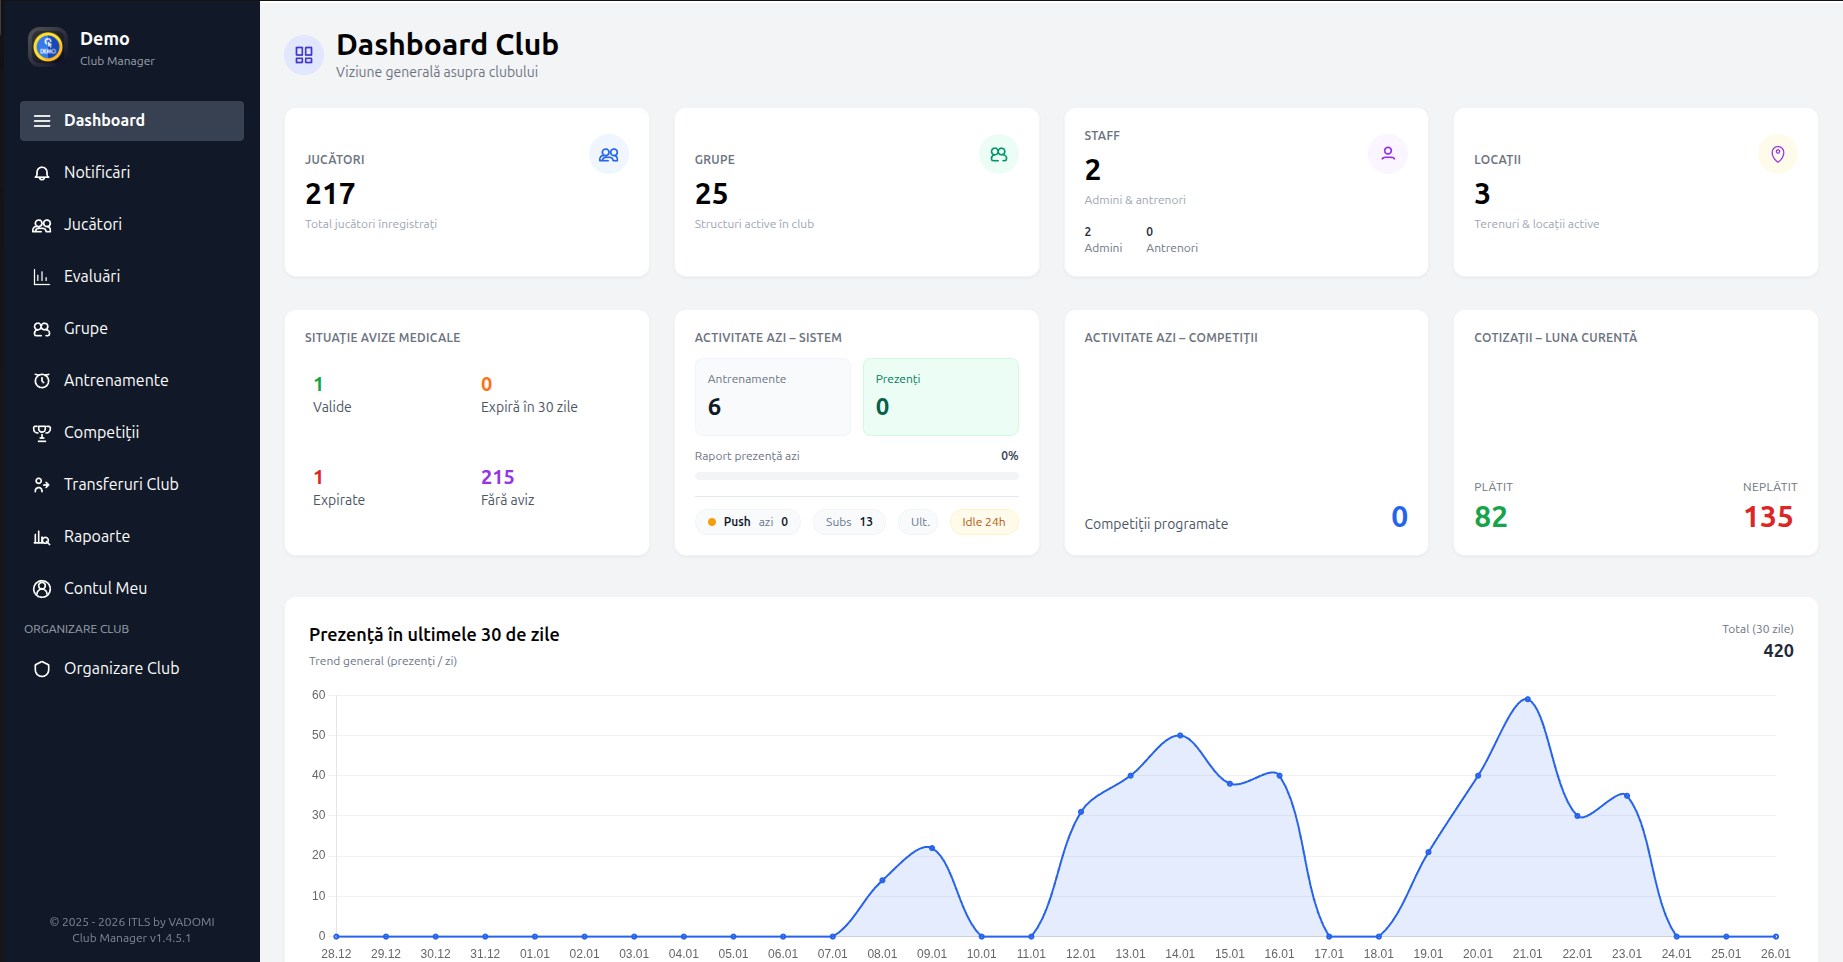Click the 0% attendance progress bar

(856, 476)
